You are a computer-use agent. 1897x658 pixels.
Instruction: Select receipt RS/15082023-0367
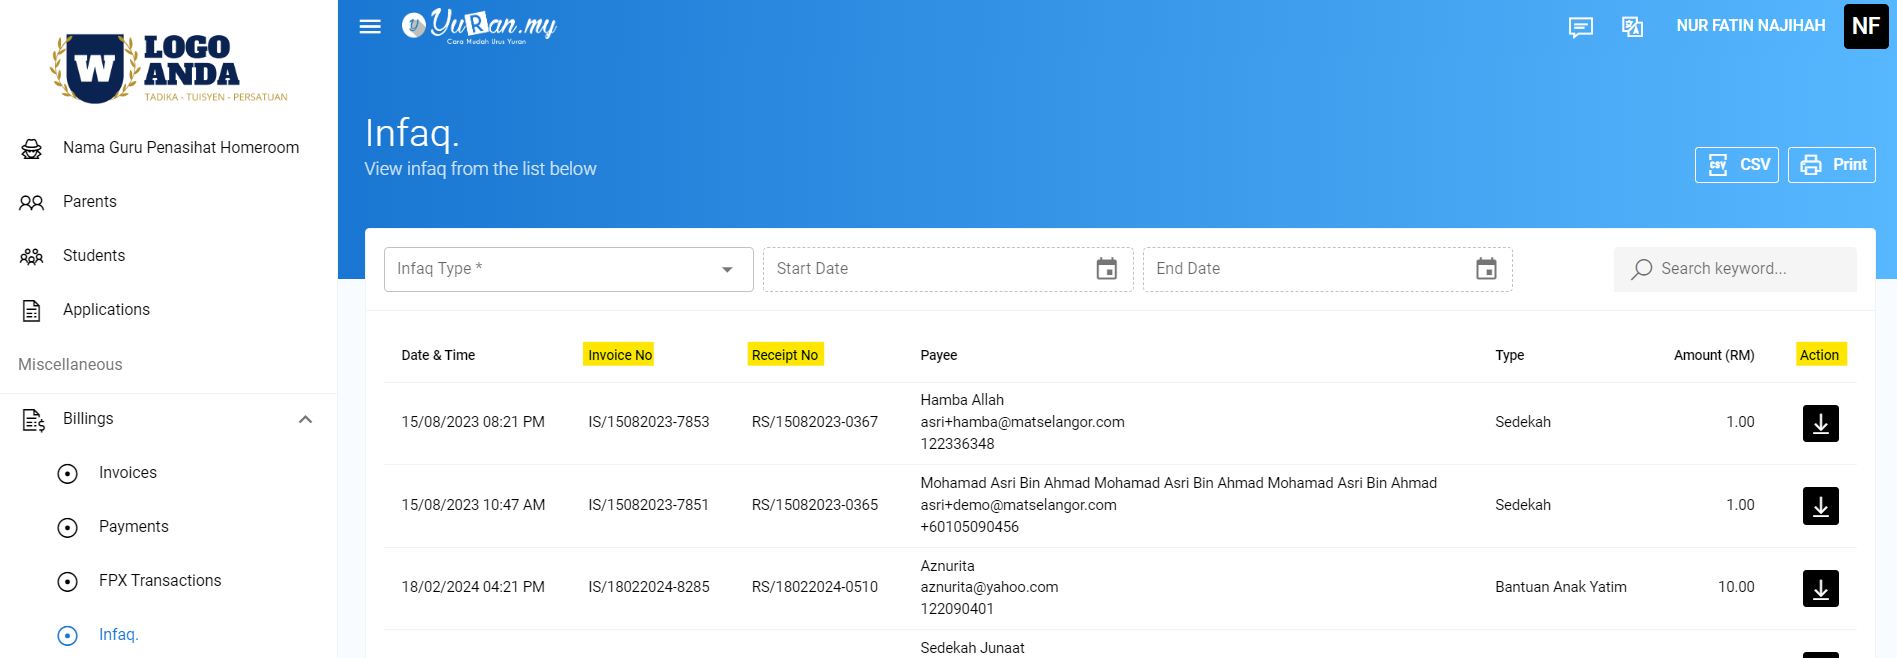click(815, 422)
